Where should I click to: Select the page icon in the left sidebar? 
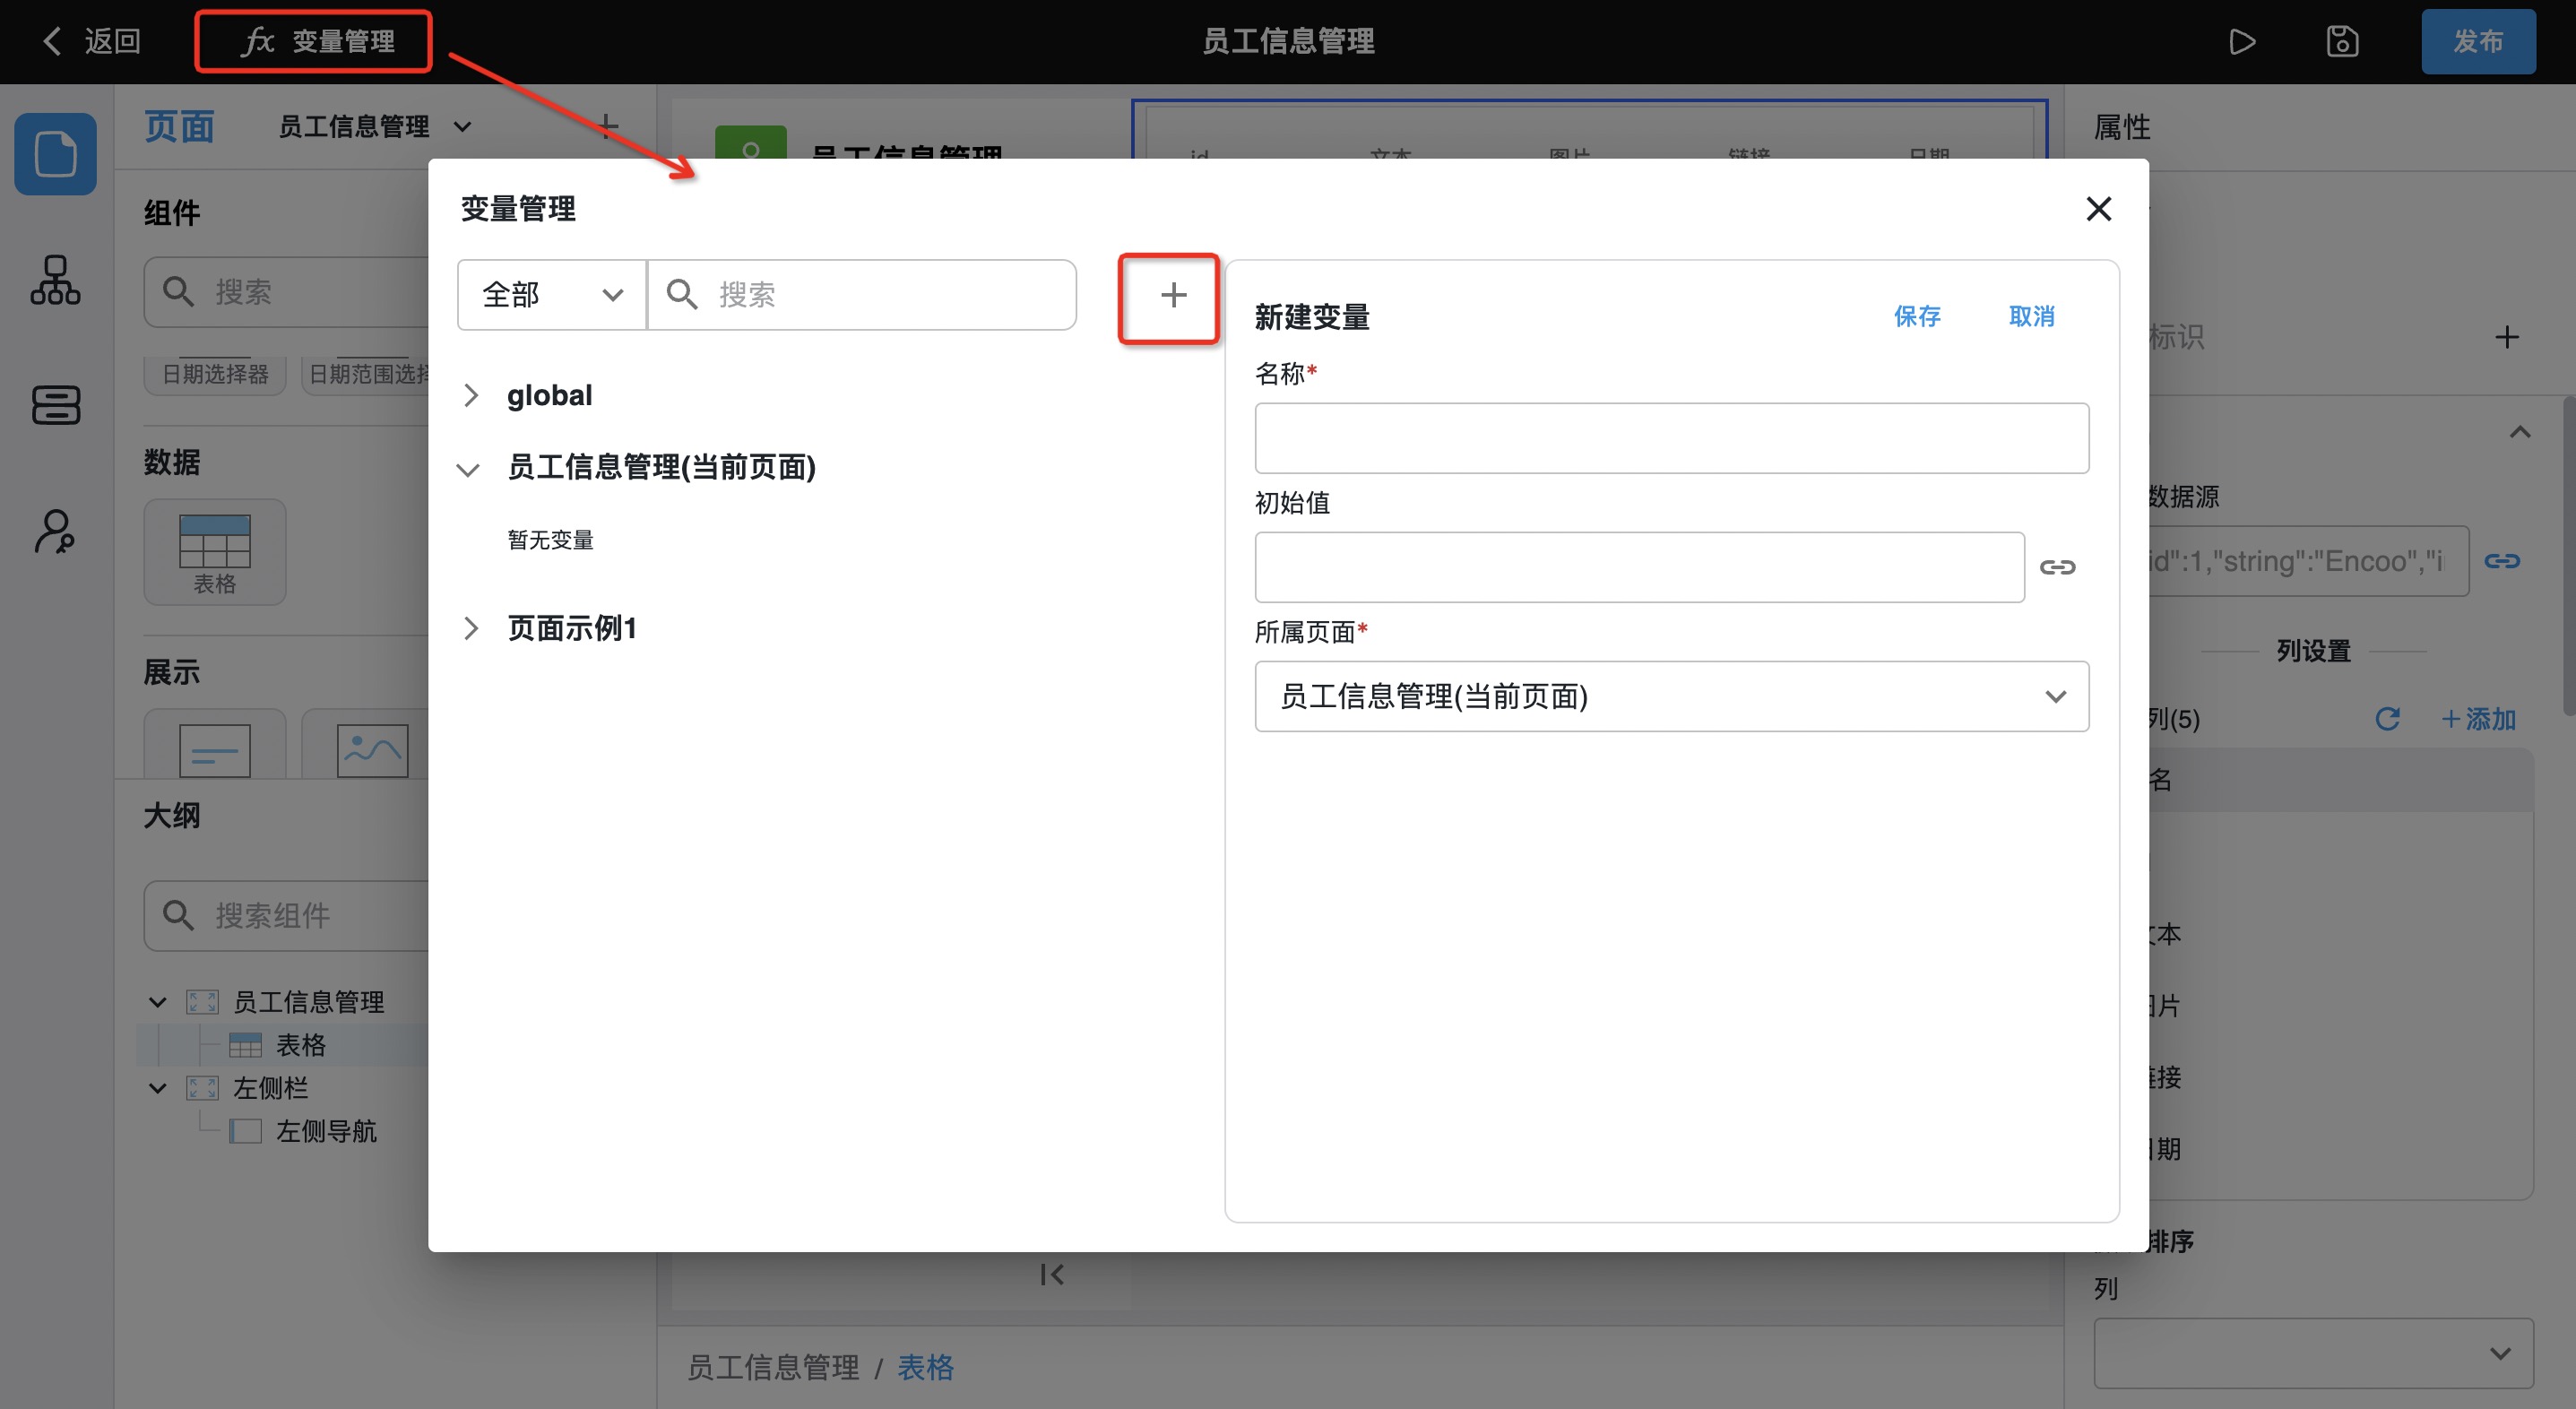tap(55, 153)
